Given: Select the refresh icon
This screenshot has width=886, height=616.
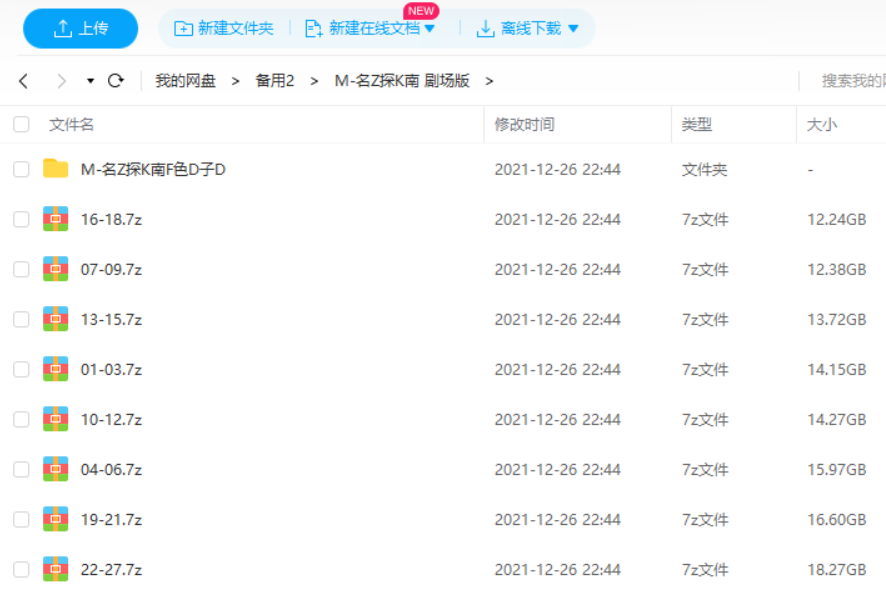Looking at the screenshot, I should (x=117, y=81).
